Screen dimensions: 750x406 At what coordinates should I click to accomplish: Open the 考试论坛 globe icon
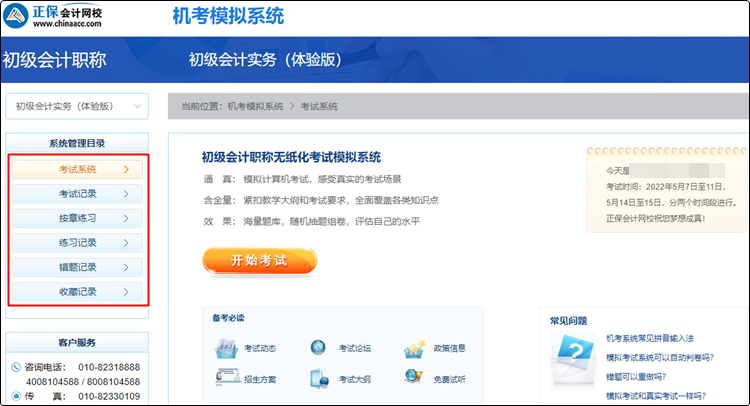[318, 348]
